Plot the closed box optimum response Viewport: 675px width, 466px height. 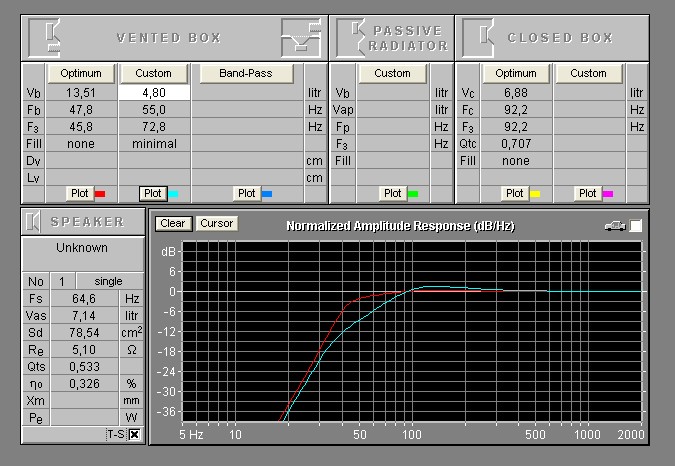coord(514,193)
